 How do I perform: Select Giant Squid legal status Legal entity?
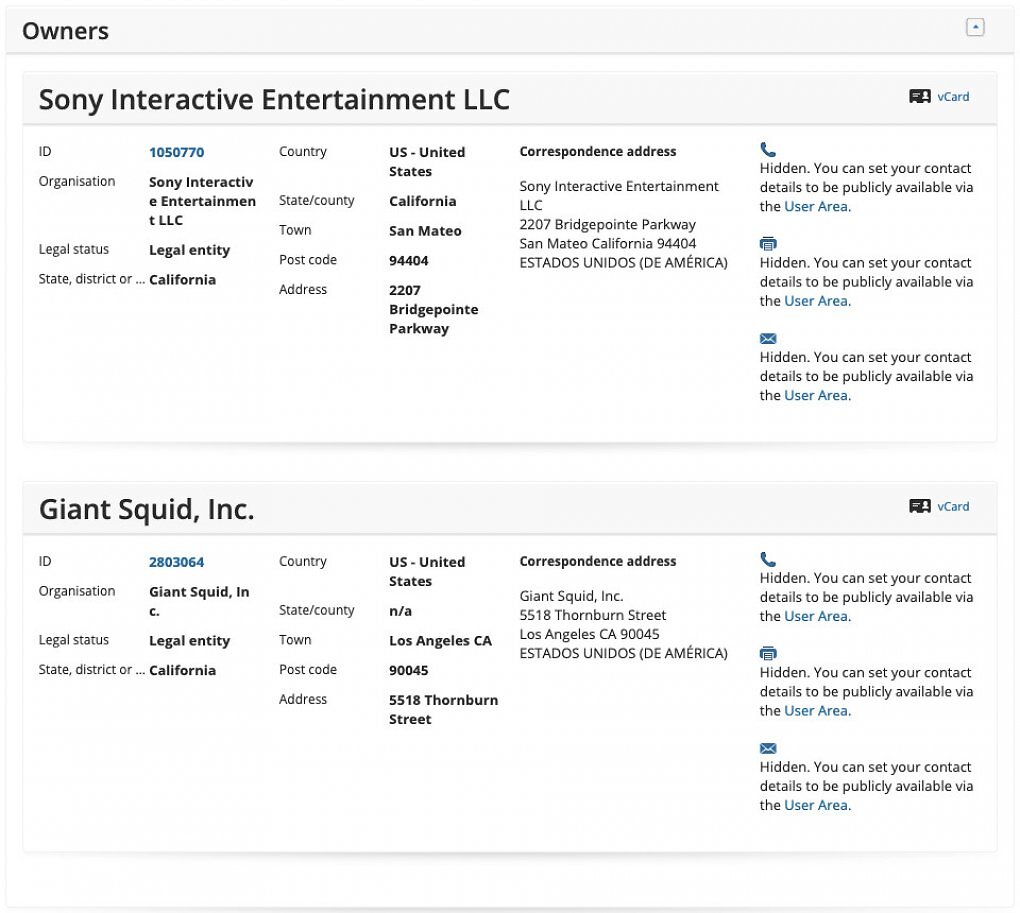189,641
